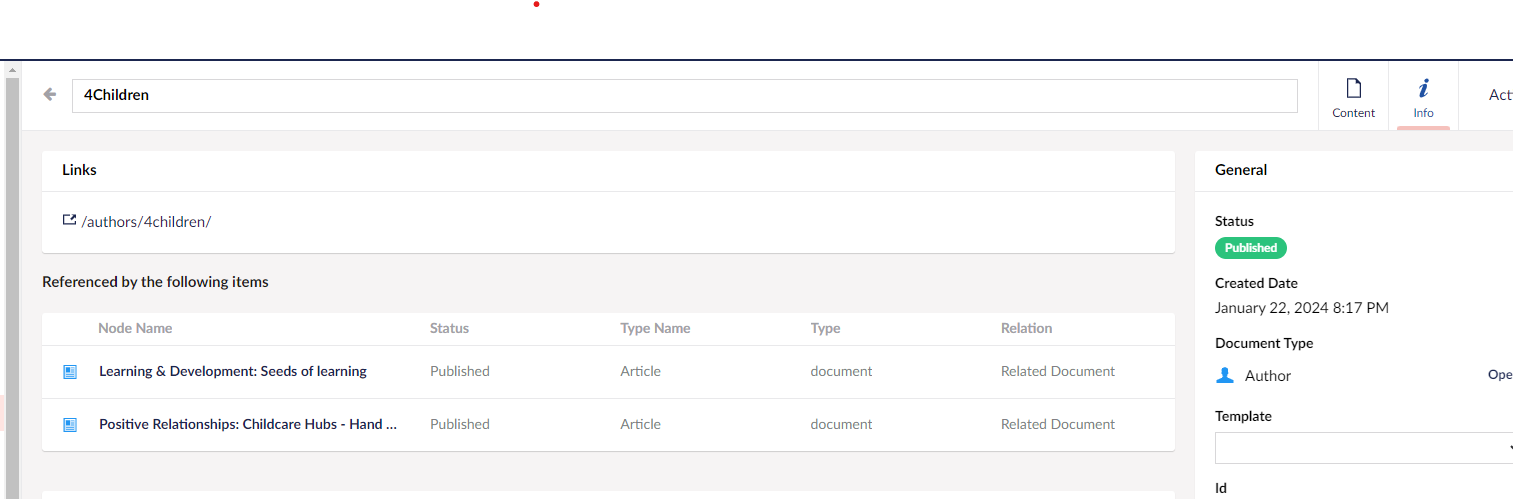Click the external link icon before /authors/4children/
This screenshot has width=1513, height=499.
tap(69, 220)
